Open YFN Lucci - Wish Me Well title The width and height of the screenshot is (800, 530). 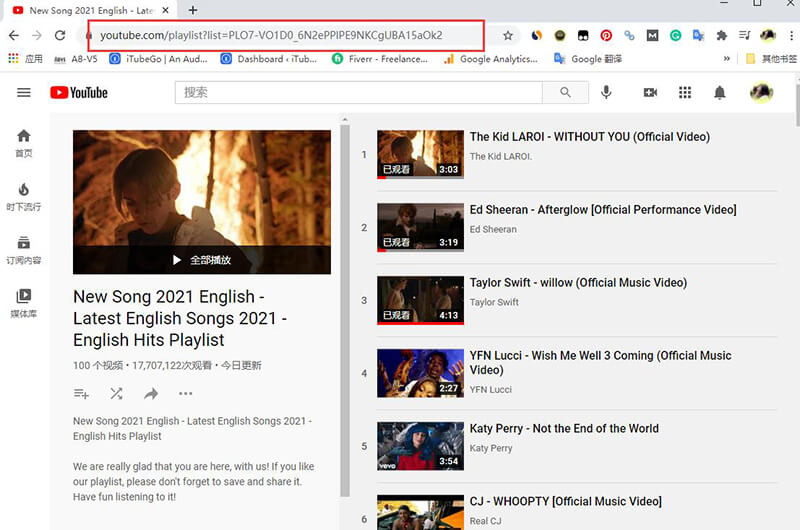coord(601,363)
